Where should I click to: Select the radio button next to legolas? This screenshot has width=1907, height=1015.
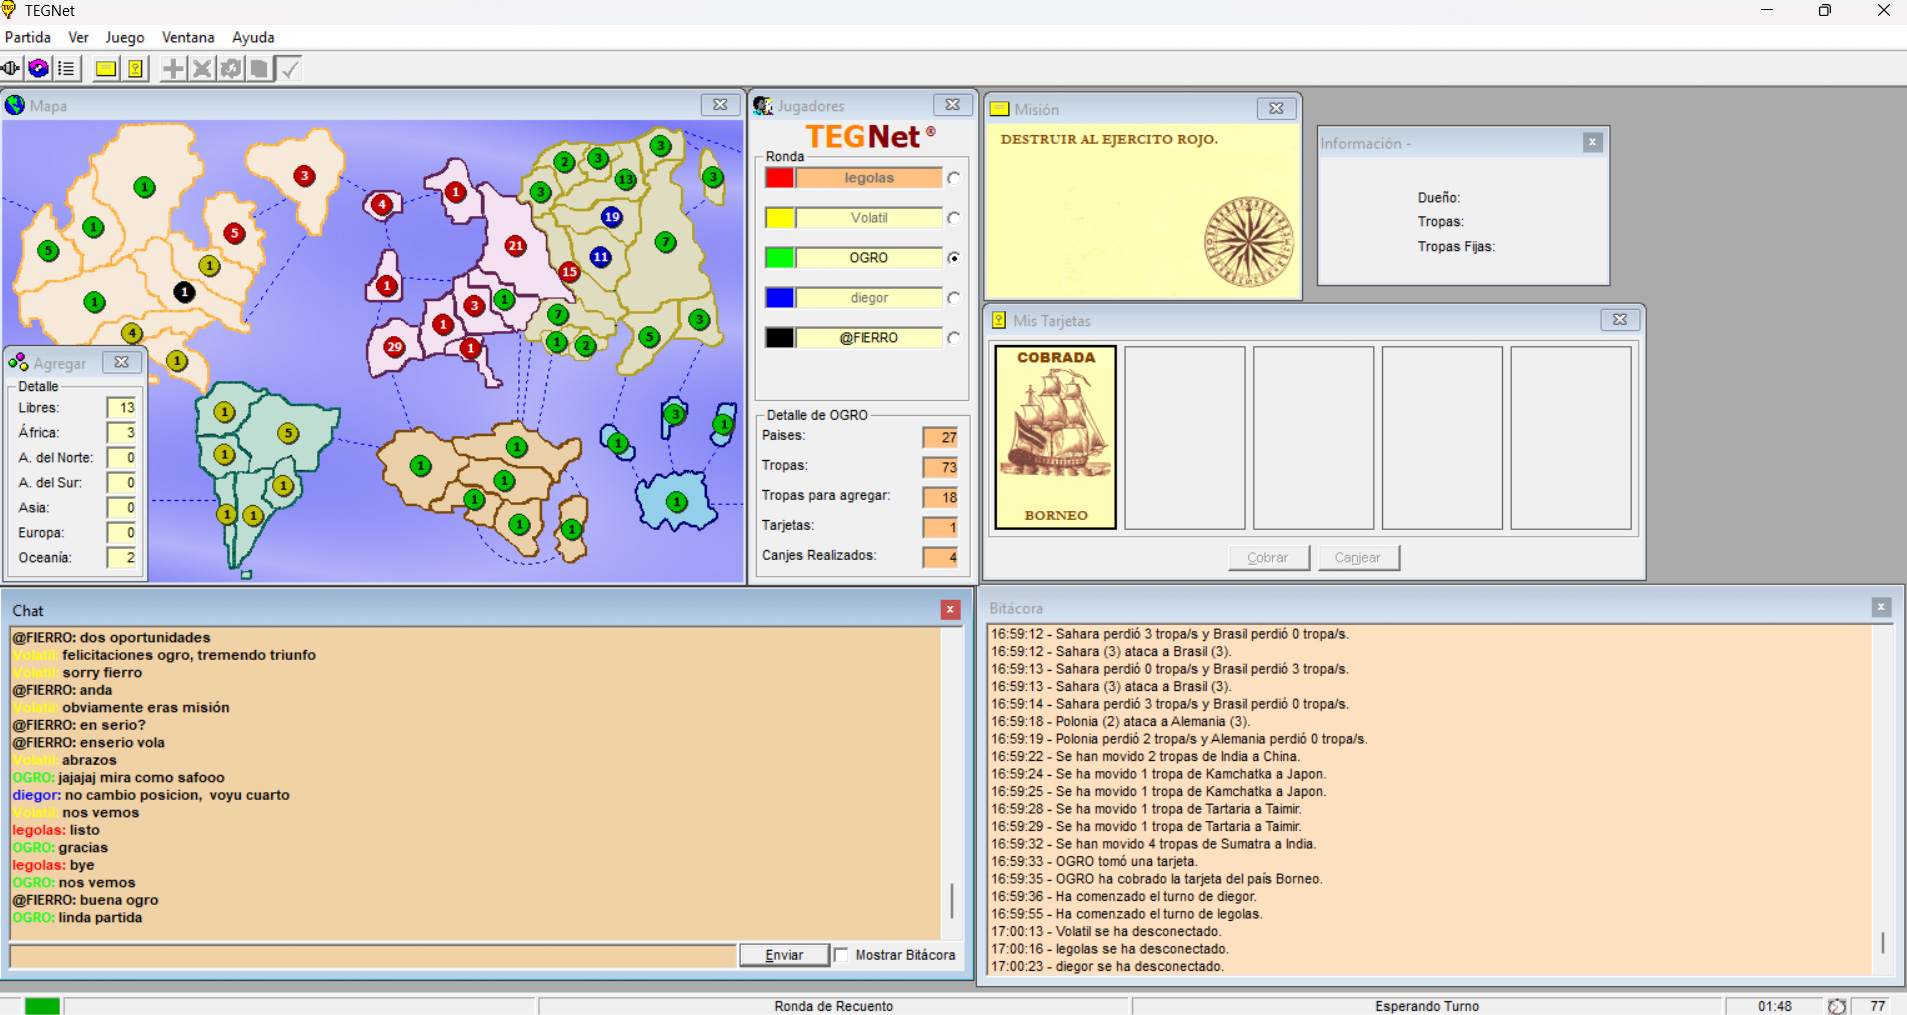(954, 178)
